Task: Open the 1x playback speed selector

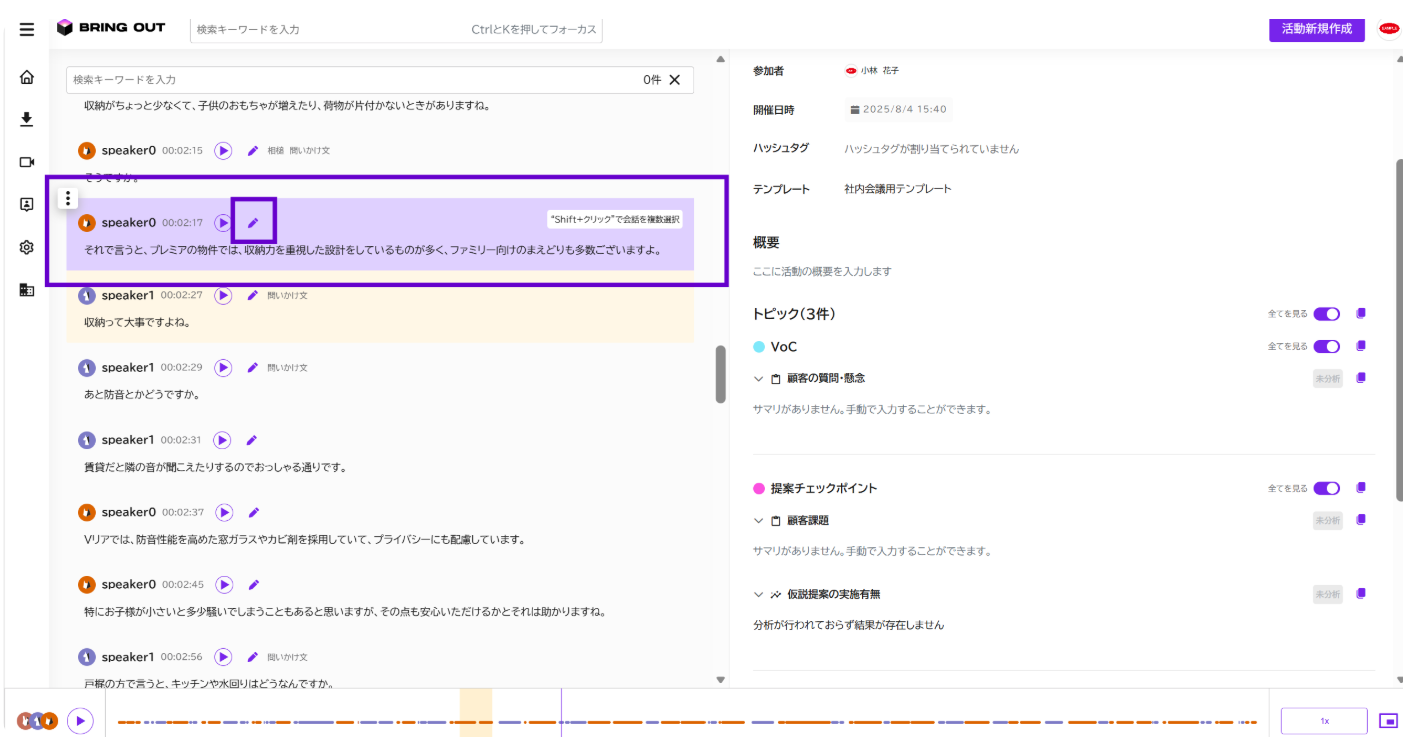Action: (x=1324, y=720)
